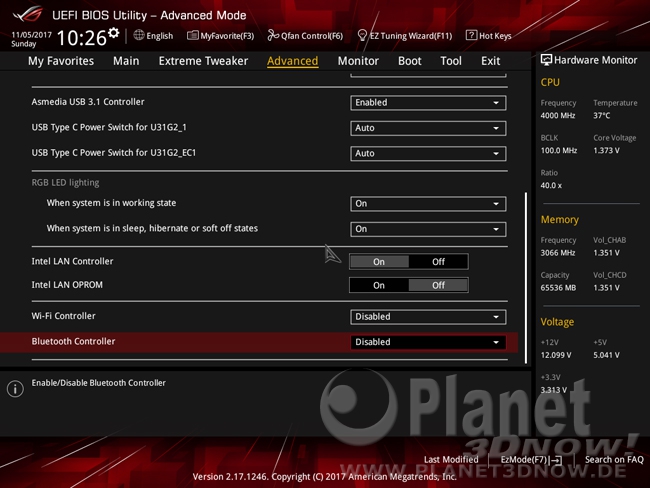Set Intel LAN OPROM to On

click(x=379, y=285)
